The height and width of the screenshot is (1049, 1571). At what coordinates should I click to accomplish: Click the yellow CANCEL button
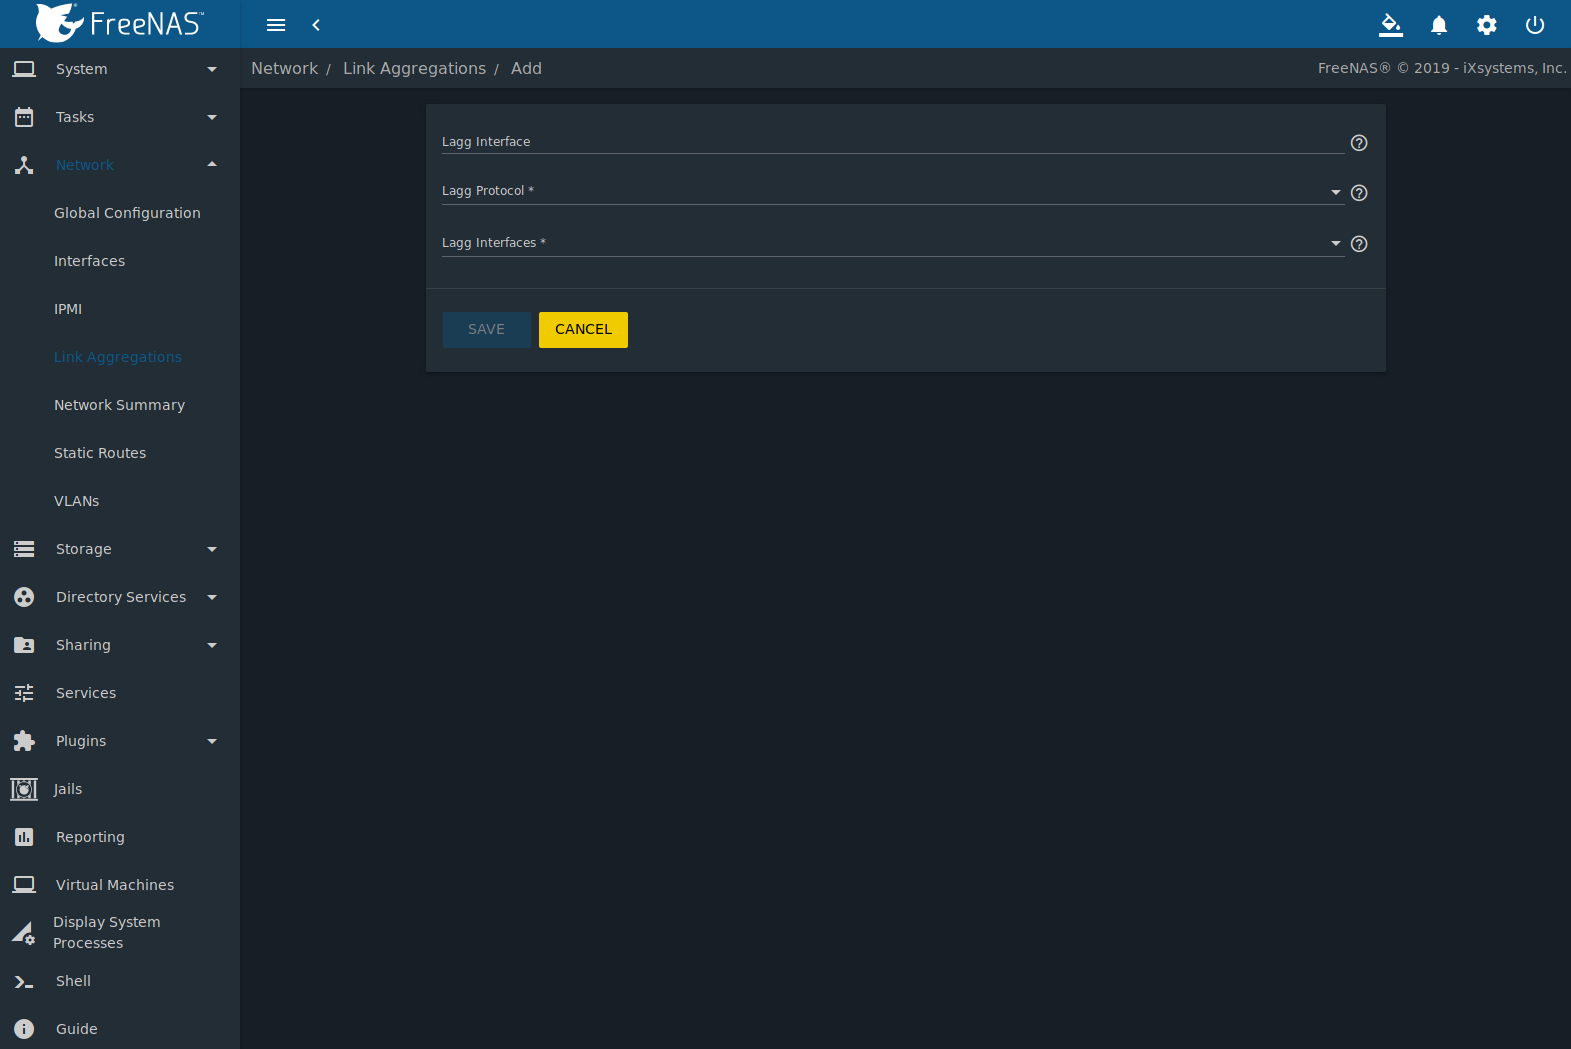pyautogui.click(x=583, y=330)
